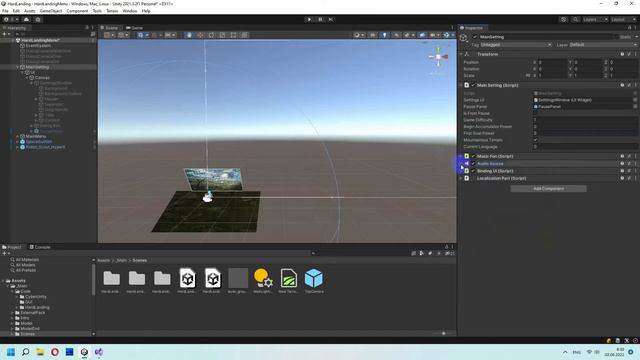Expand the Localization Part script component
Image resolution: width=640 pixels, height=360 pixels.
461,178
